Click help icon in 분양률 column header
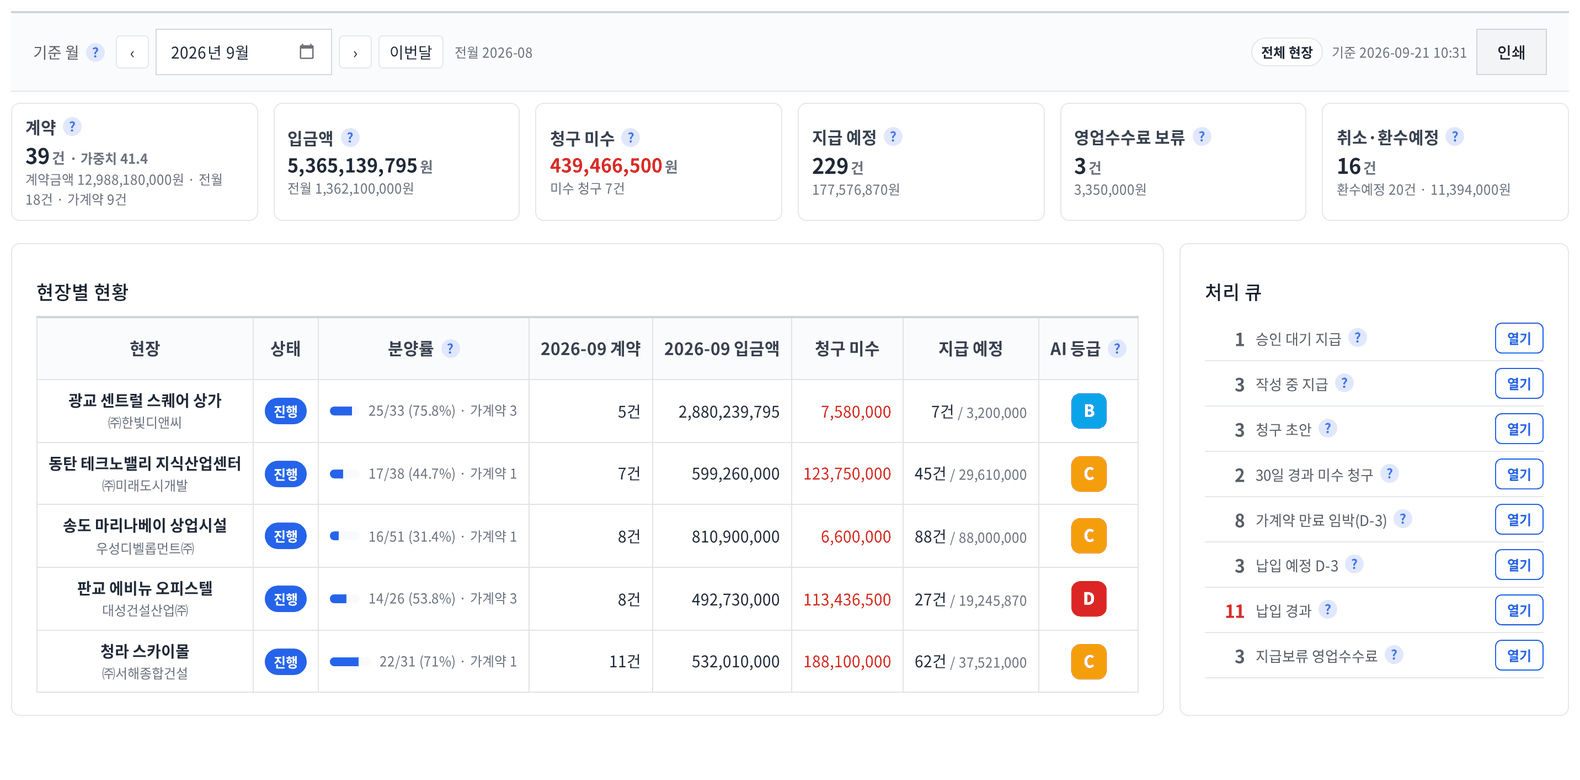Viewport: 1580px width, 780px height. tap(451, 348)
